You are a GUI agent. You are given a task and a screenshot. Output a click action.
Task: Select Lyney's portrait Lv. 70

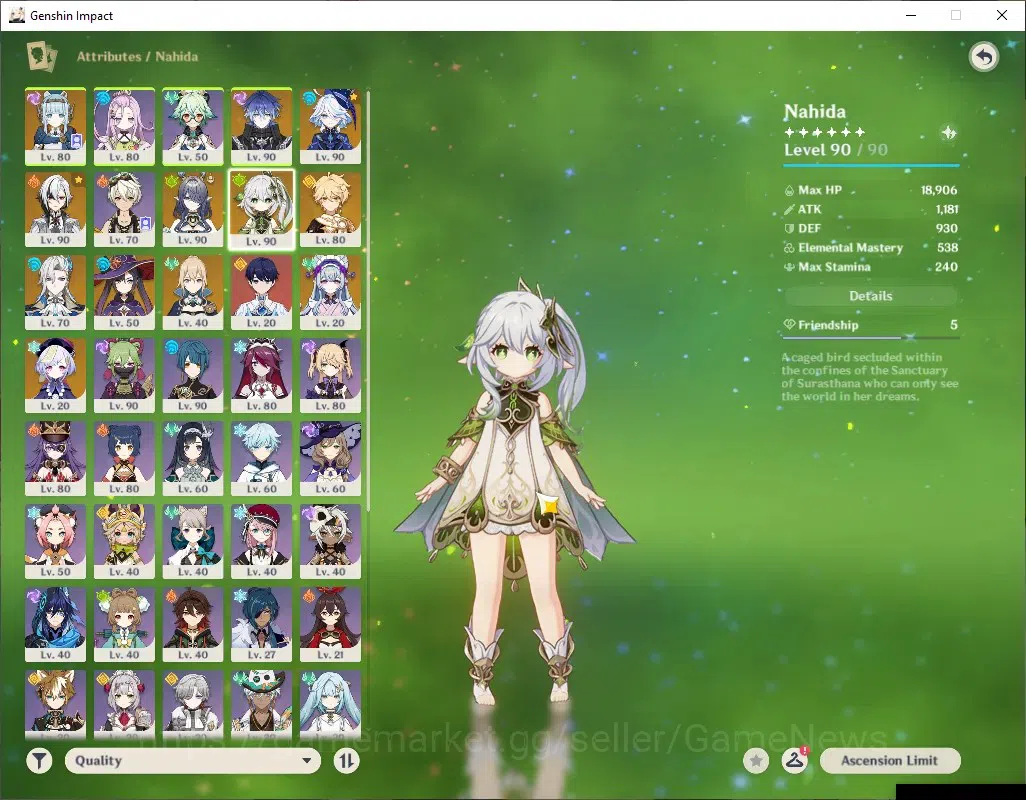pos(124,209)
